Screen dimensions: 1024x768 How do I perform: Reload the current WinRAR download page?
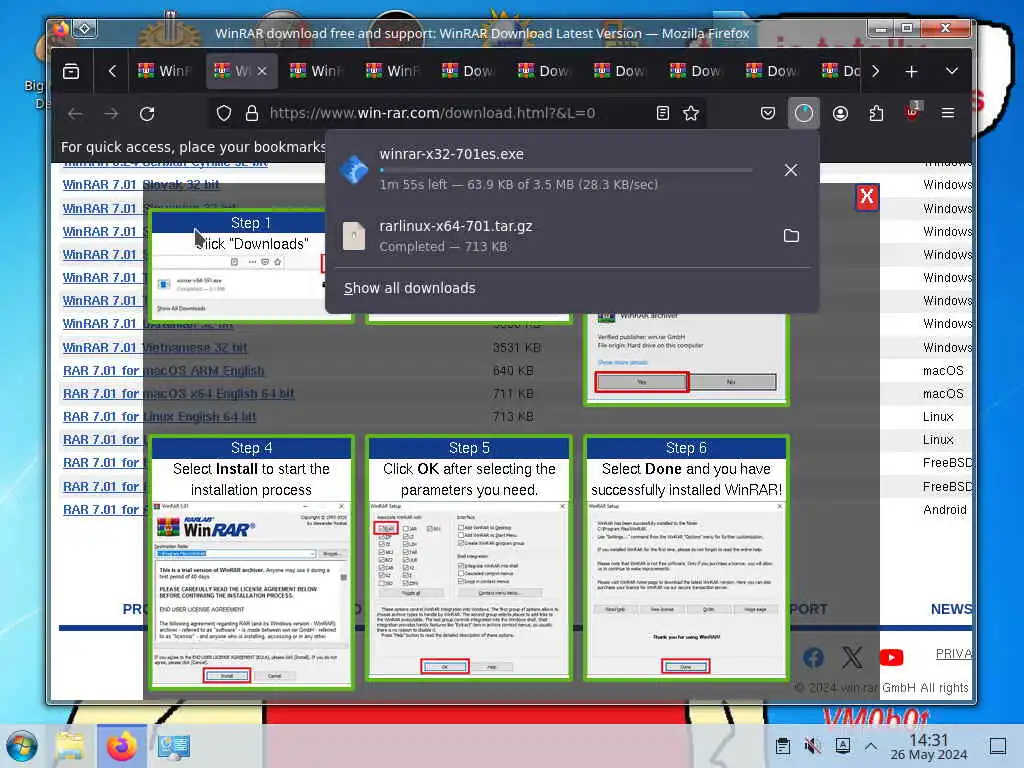tap(147, 114)
